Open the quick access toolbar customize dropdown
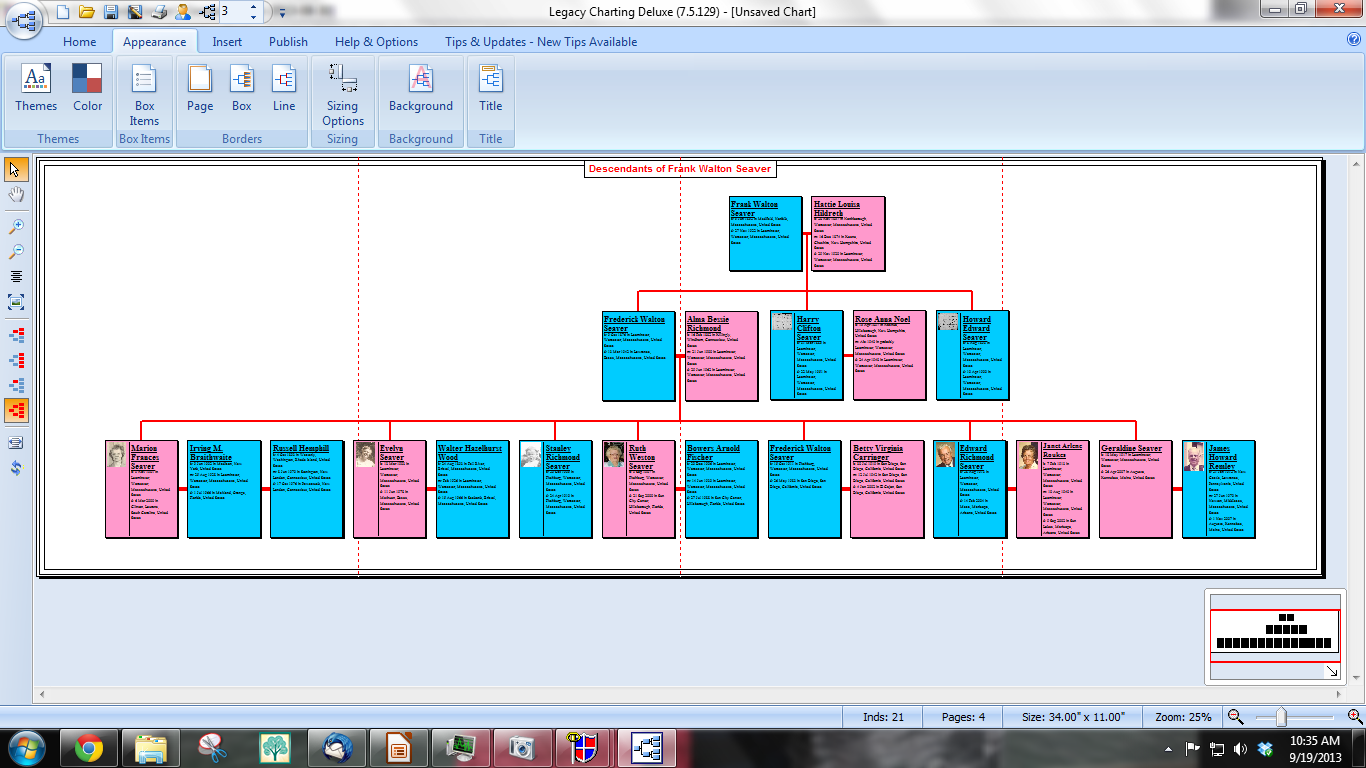1366x768 pixels. pos(282,13)
